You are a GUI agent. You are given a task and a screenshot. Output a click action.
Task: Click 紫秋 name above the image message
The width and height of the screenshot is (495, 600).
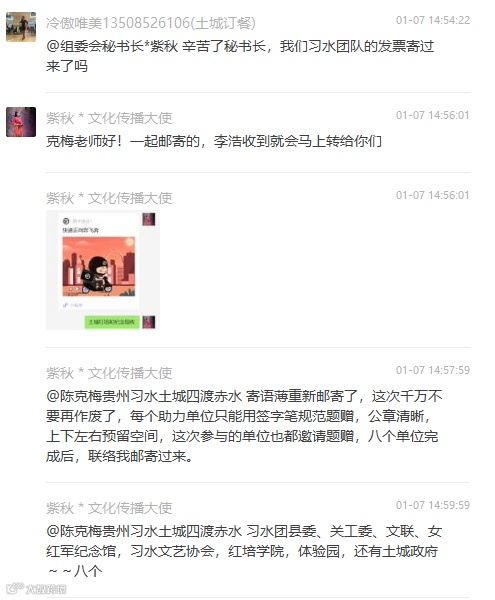click(109, 198)
